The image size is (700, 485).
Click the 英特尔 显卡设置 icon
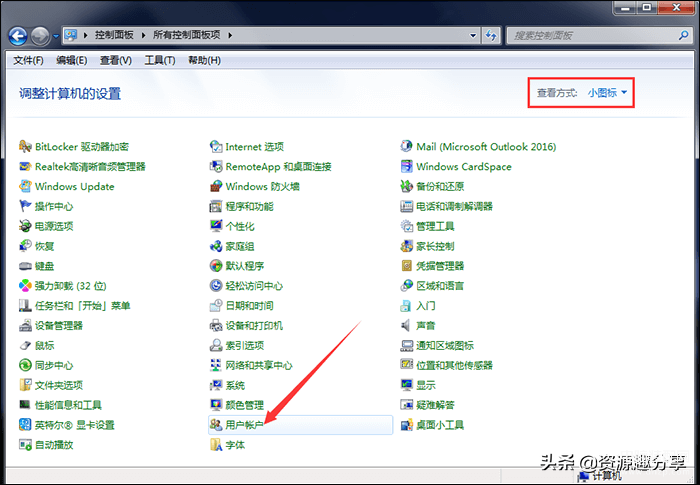[x=25, y=425]
